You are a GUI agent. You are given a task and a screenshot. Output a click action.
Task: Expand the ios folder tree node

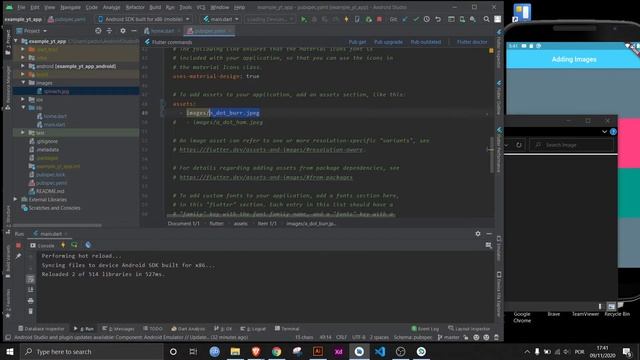[x=23, y=99]
